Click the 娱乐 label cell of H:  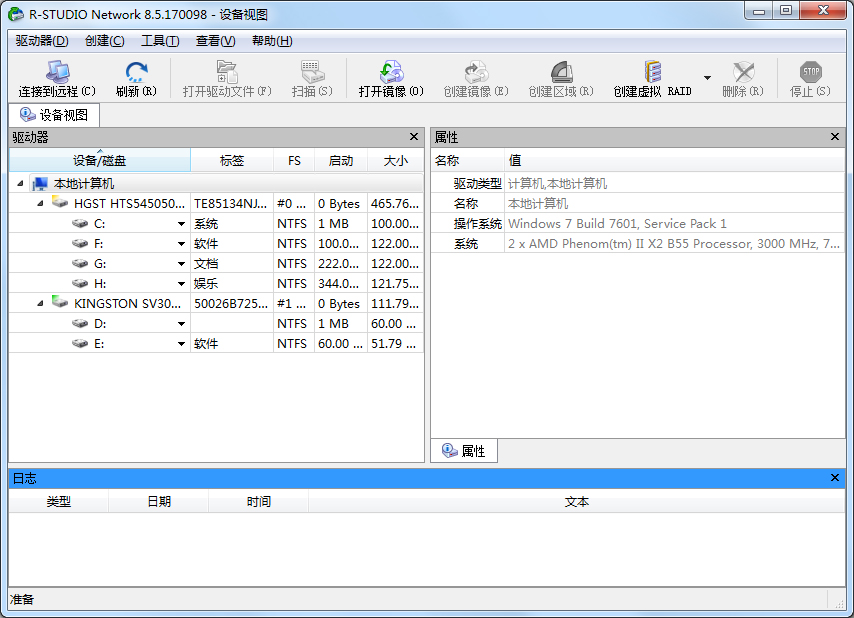tap(231, 283)
